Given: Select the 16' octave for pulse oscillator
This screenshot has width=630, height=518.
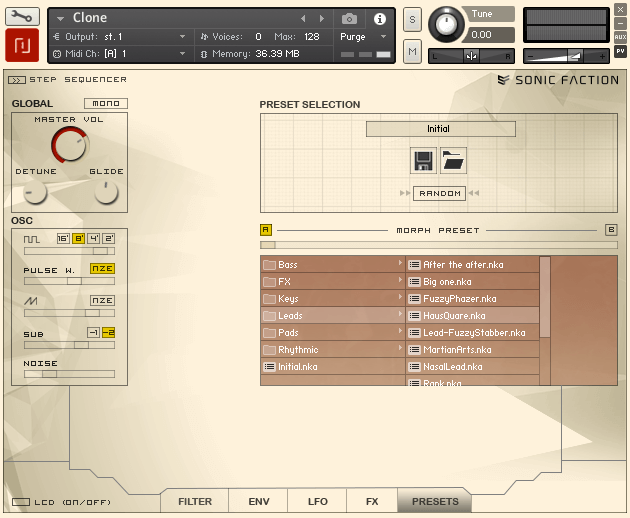Looking at the screenshot, I should tap(63, 239).
